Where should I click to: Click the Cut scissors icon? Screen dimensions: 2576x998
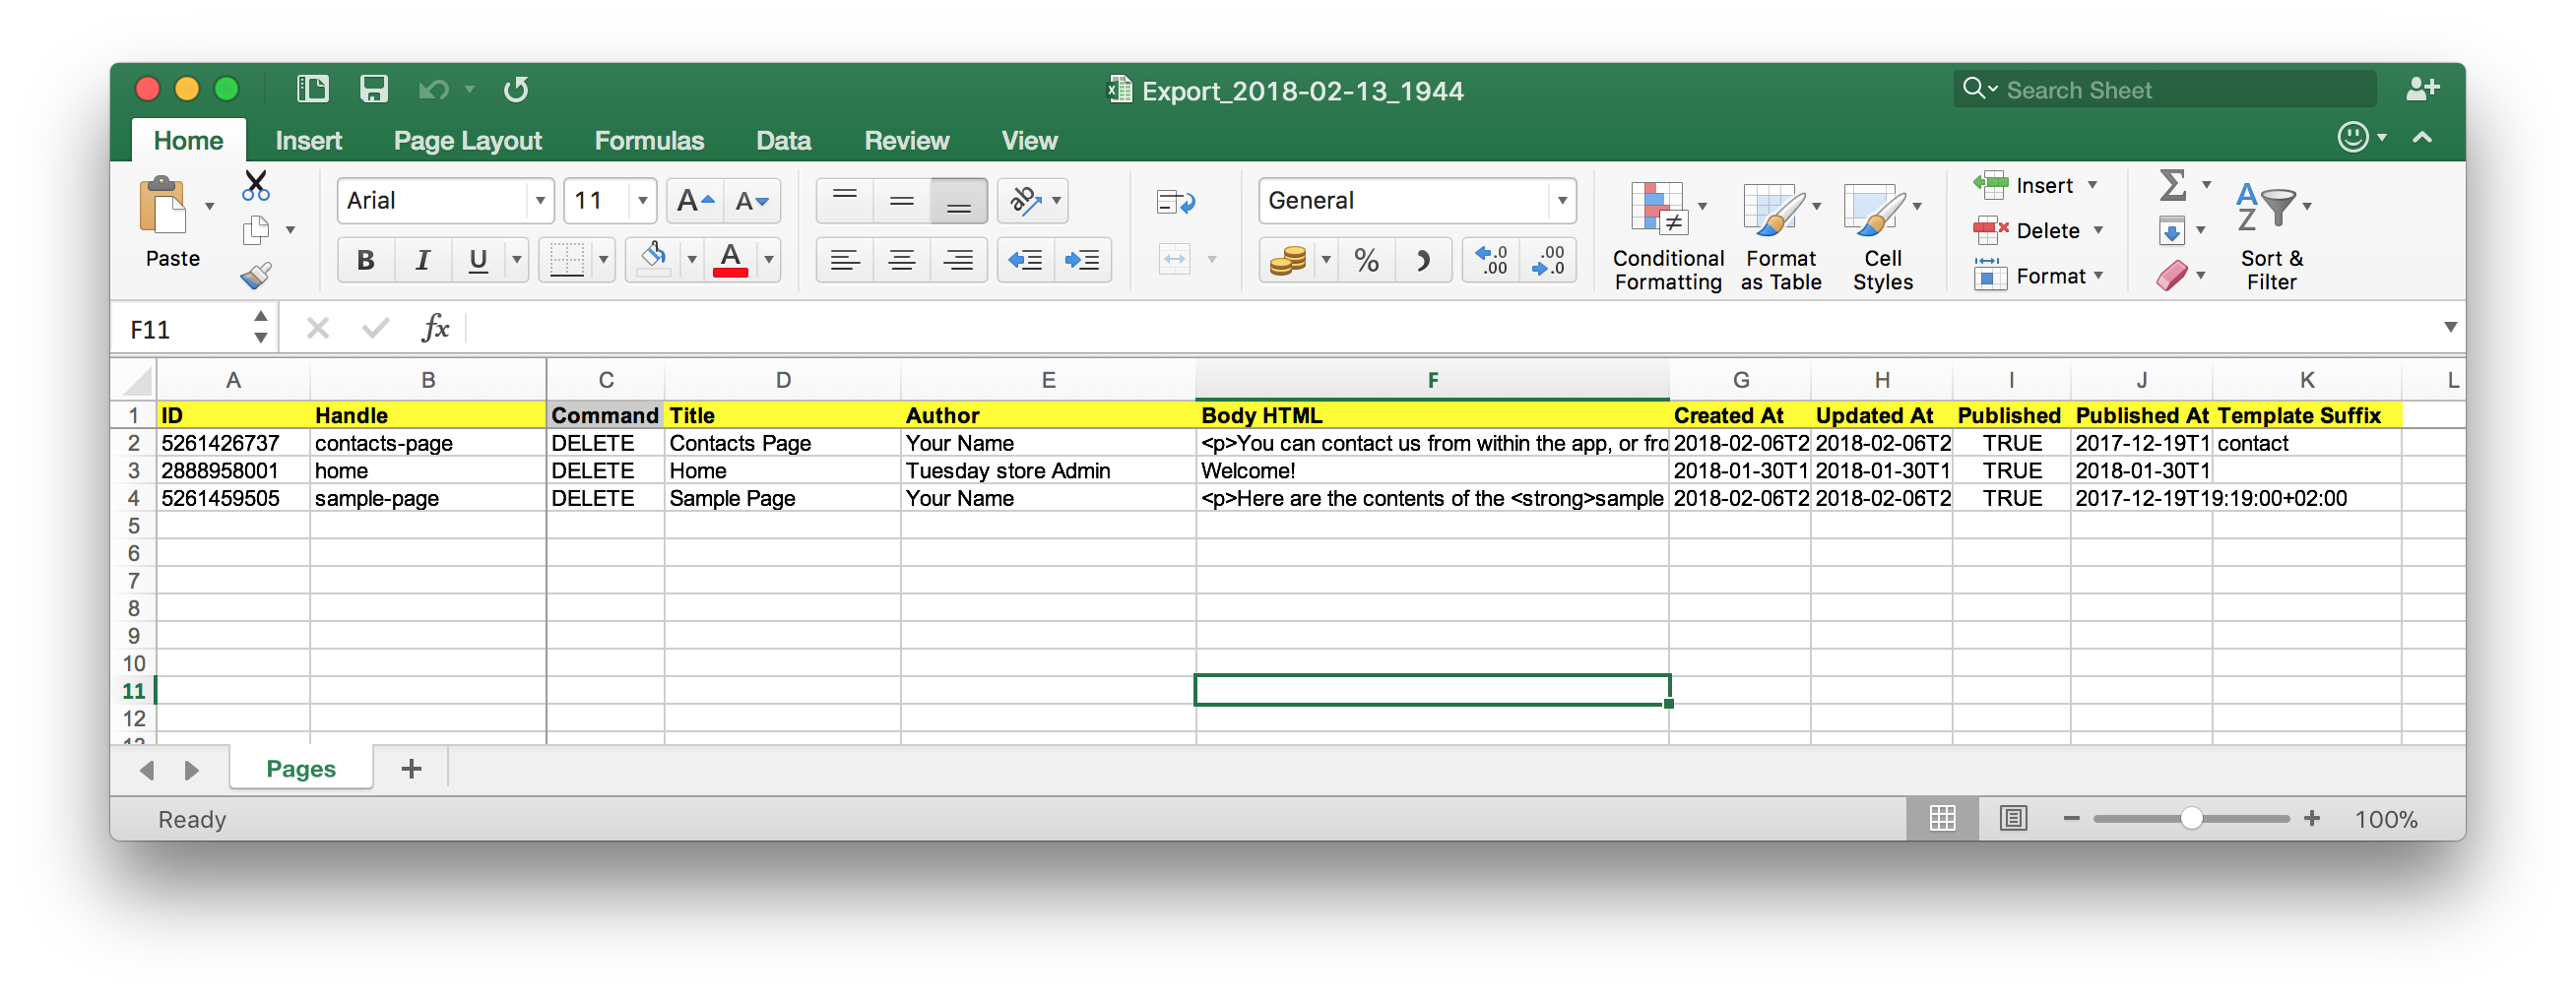tap(256, 185)
